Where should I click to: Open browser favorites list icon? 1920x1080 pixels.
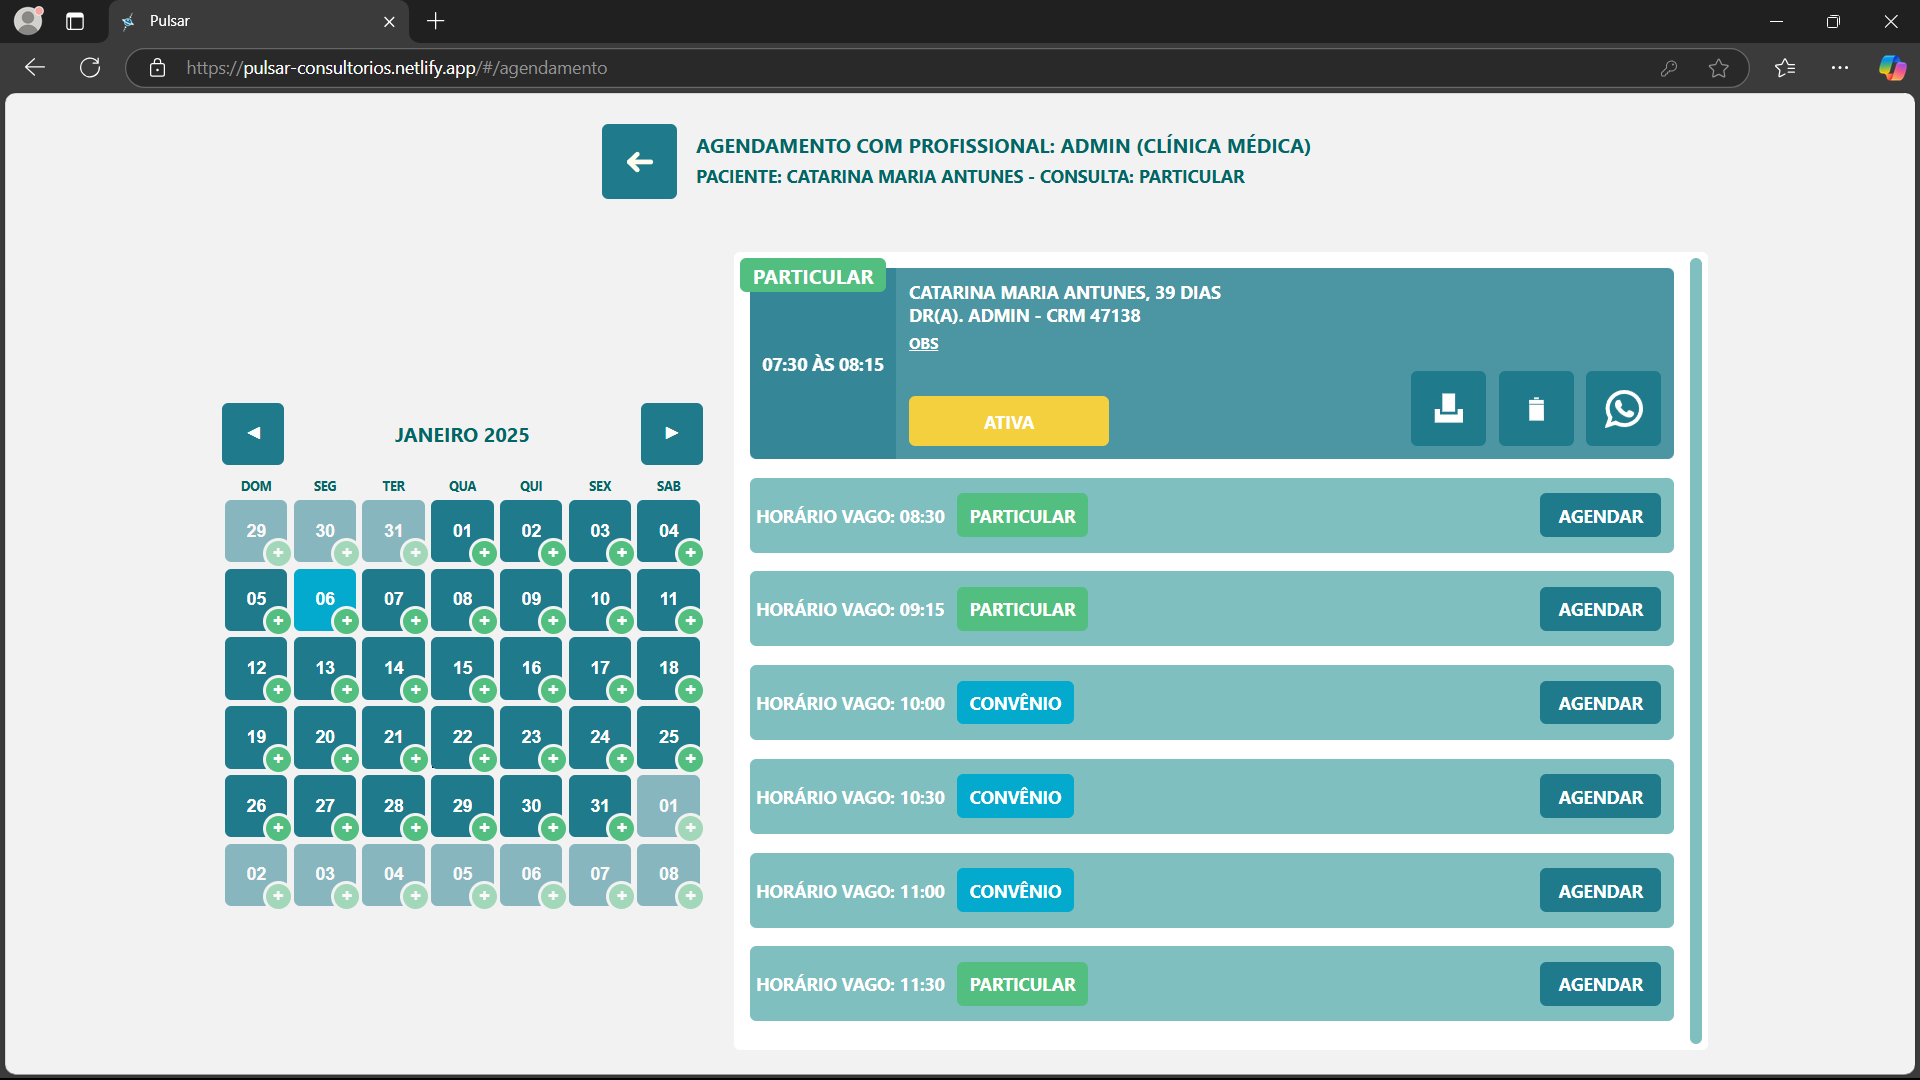click(x=1785, y=67)
